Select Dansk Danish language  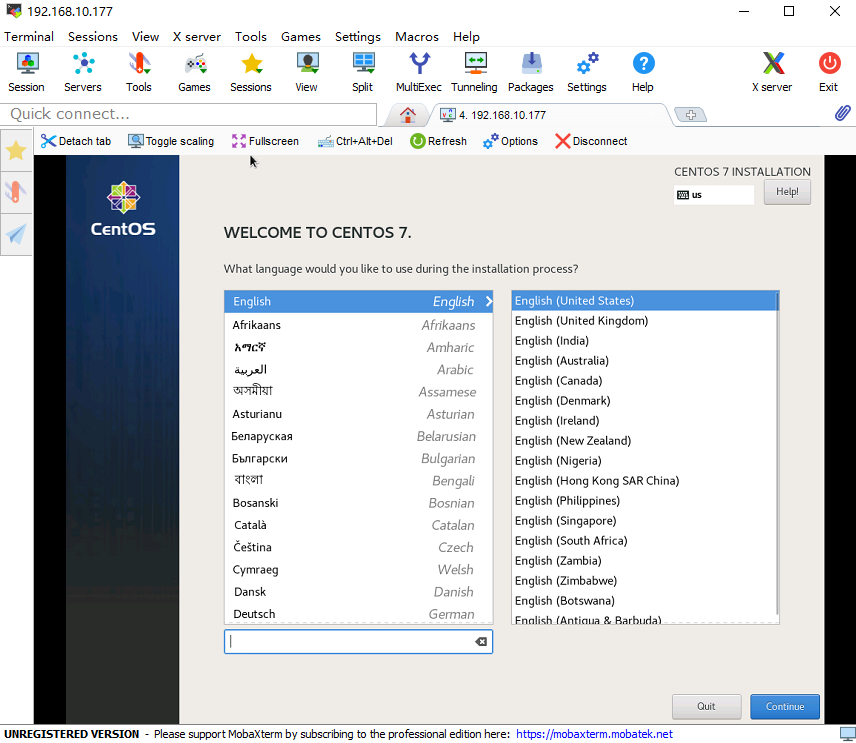(x=359, y=592)
